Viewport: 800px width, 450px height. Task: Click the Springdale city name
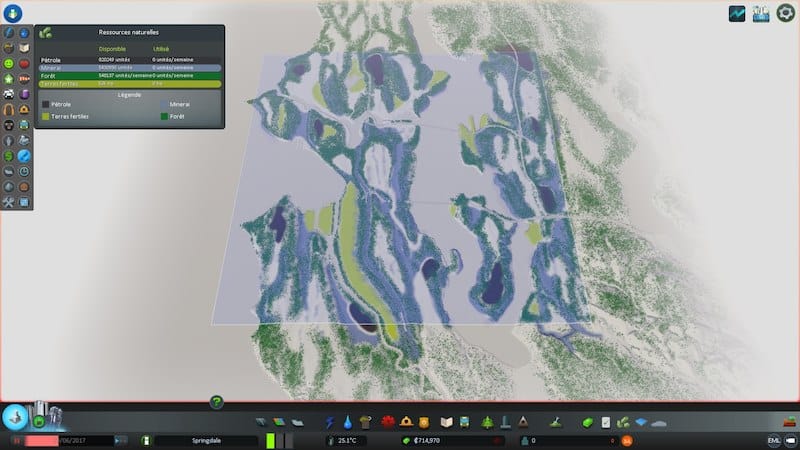click(x=206, y=440)
